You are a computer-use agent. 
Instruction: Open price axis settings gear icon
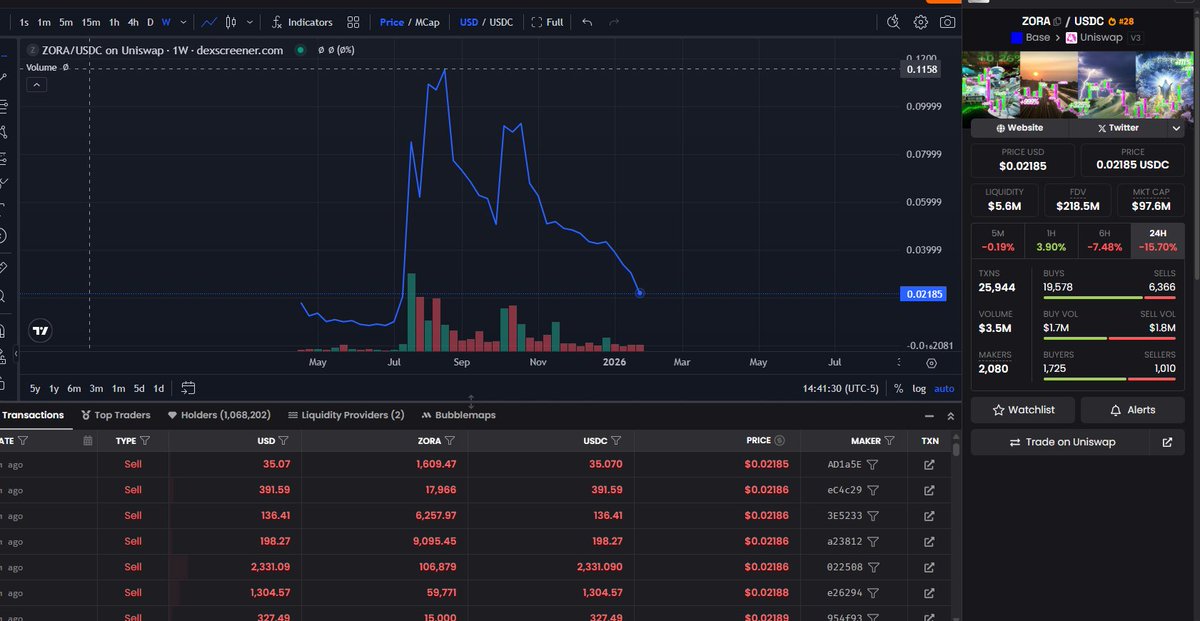click(931, 363)
